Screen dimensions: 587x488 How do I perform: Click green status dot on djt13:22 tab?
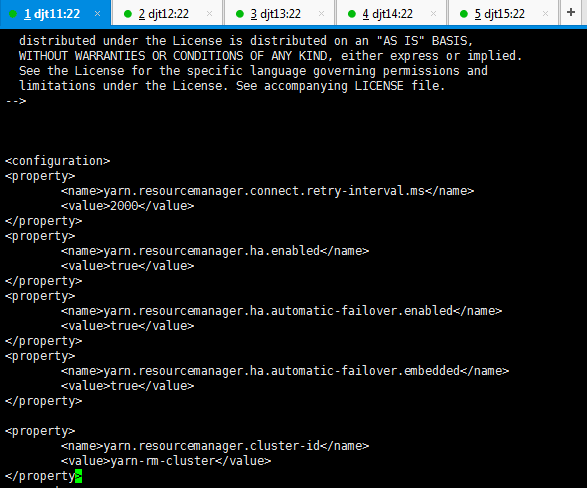point(240,14)
